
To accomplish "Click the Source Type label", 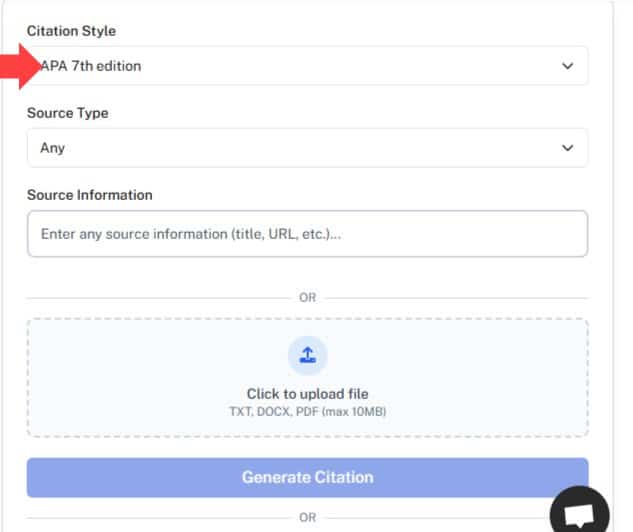I will pos(67,113).
